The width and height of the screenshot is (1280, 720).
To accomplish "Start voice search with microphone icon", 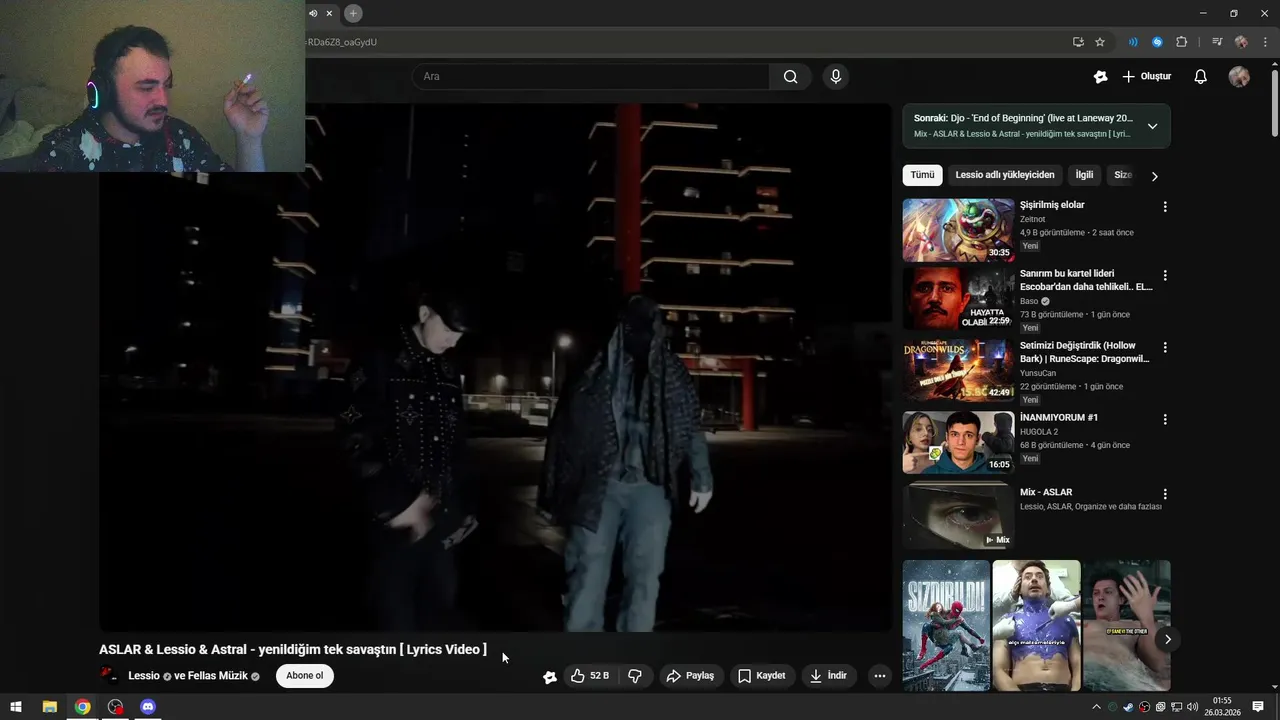I will pos(836,76).
